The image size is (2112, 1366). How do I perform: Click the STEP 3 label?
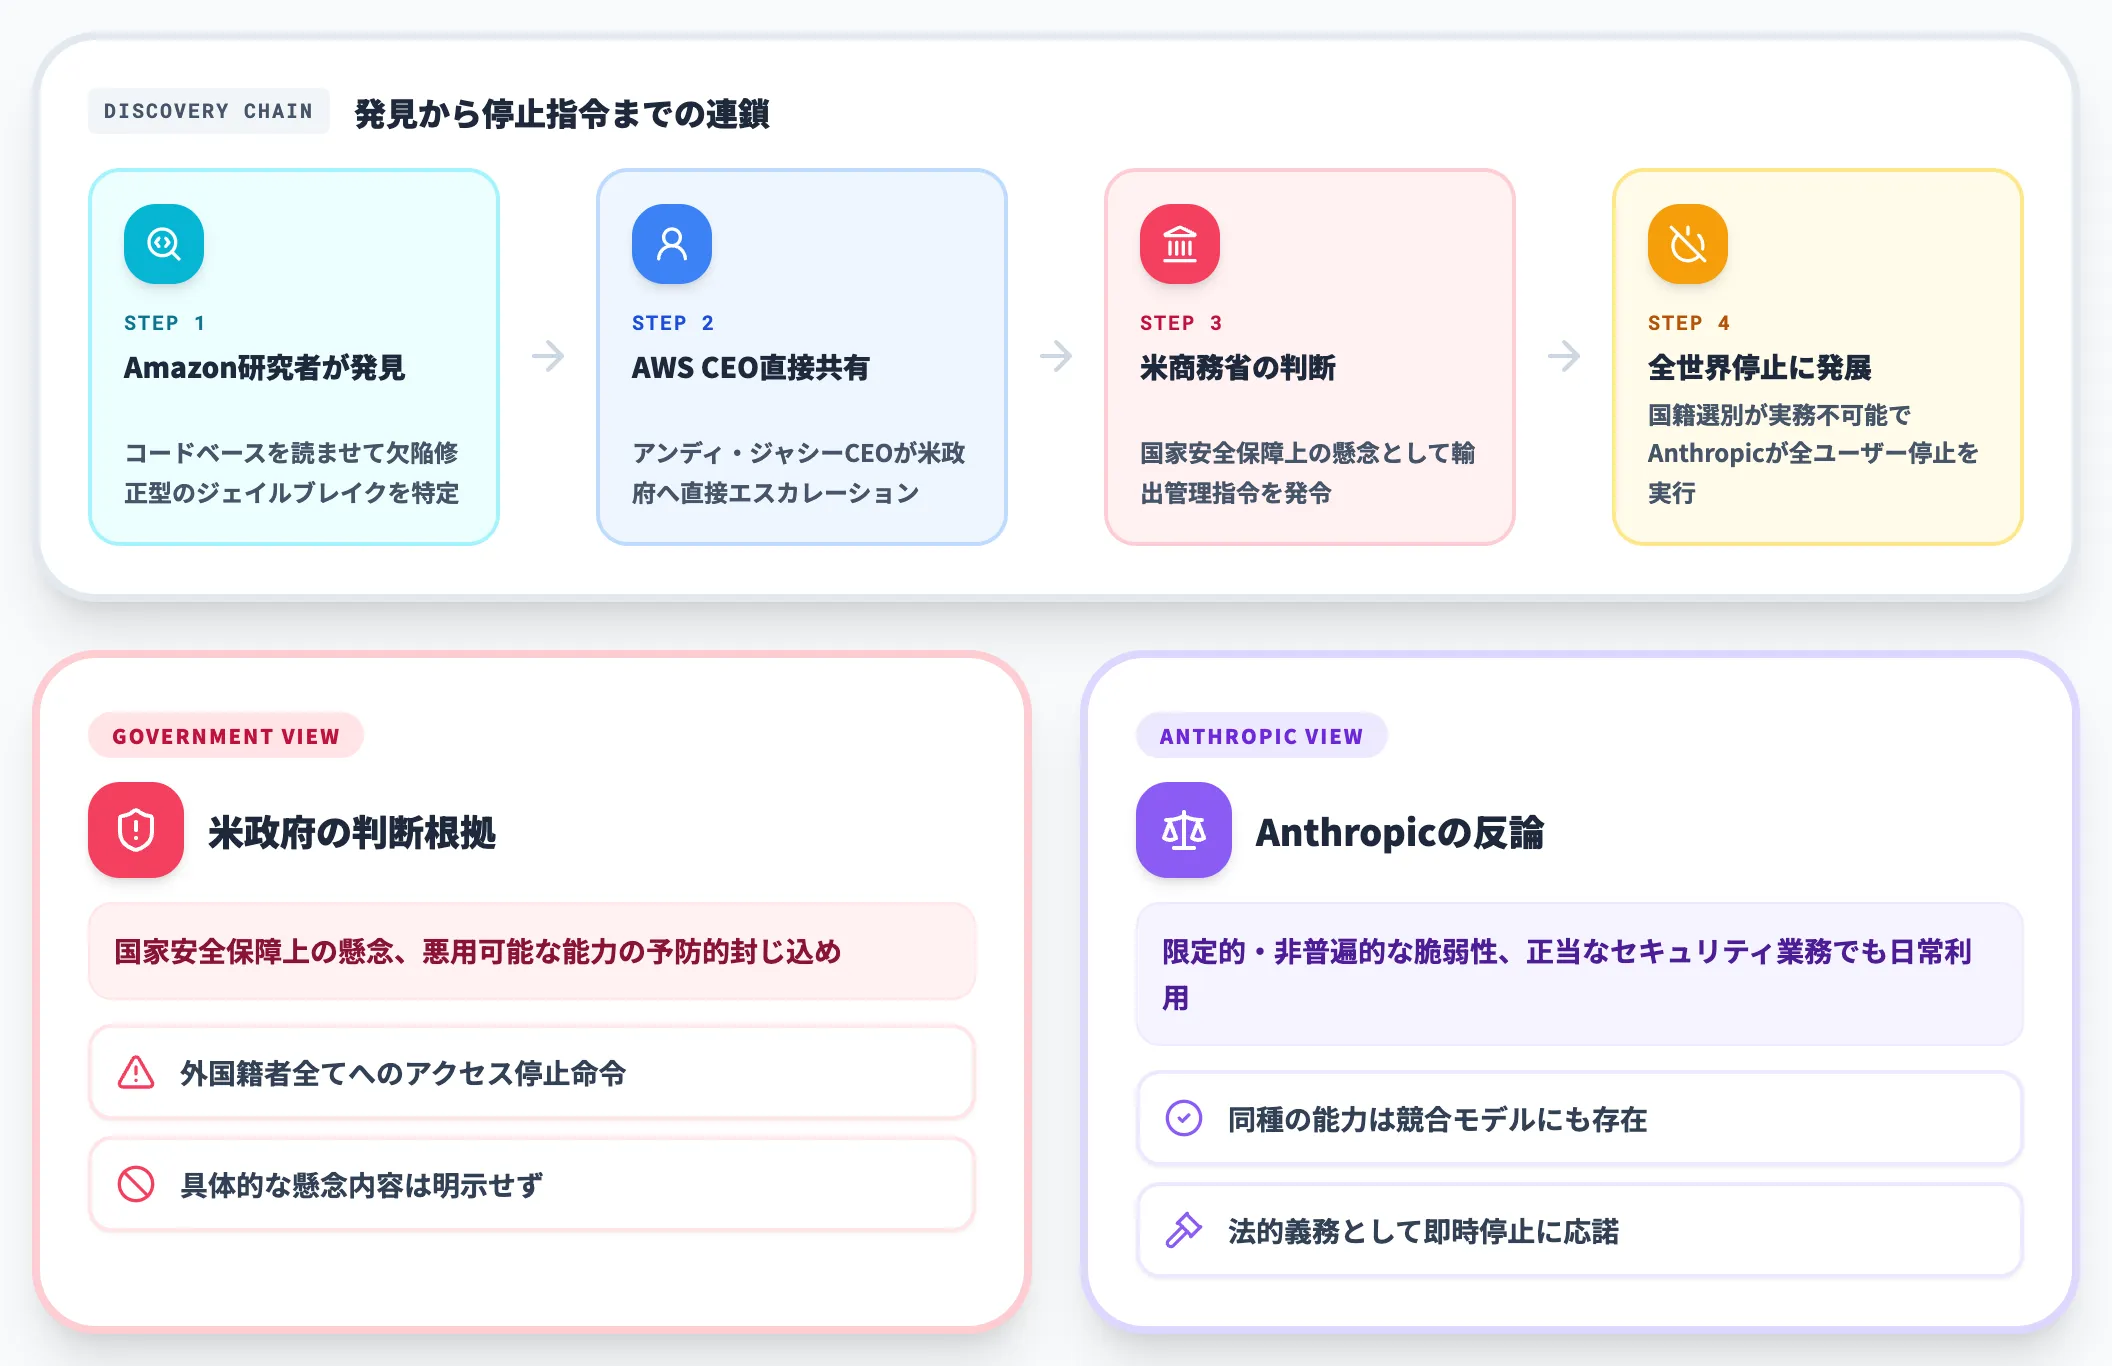click(x=1181, y=323)
